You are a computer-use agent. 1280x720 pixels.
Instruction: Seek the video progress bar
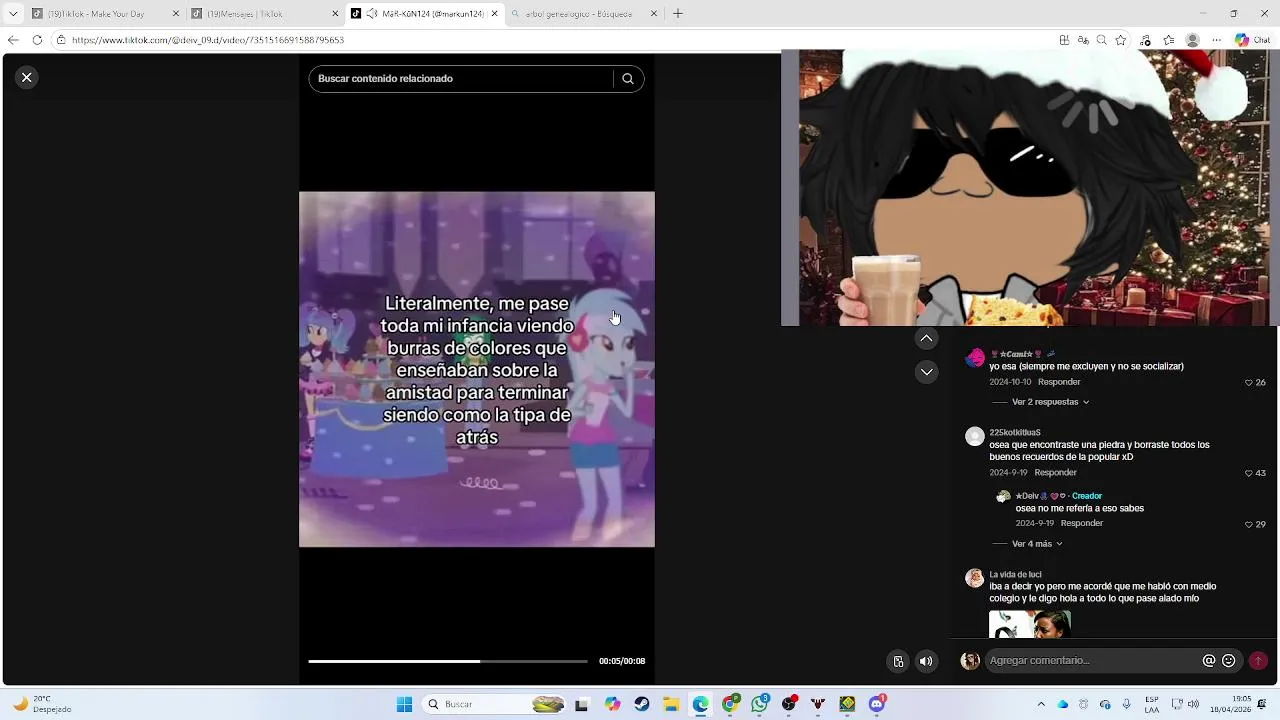448,661
